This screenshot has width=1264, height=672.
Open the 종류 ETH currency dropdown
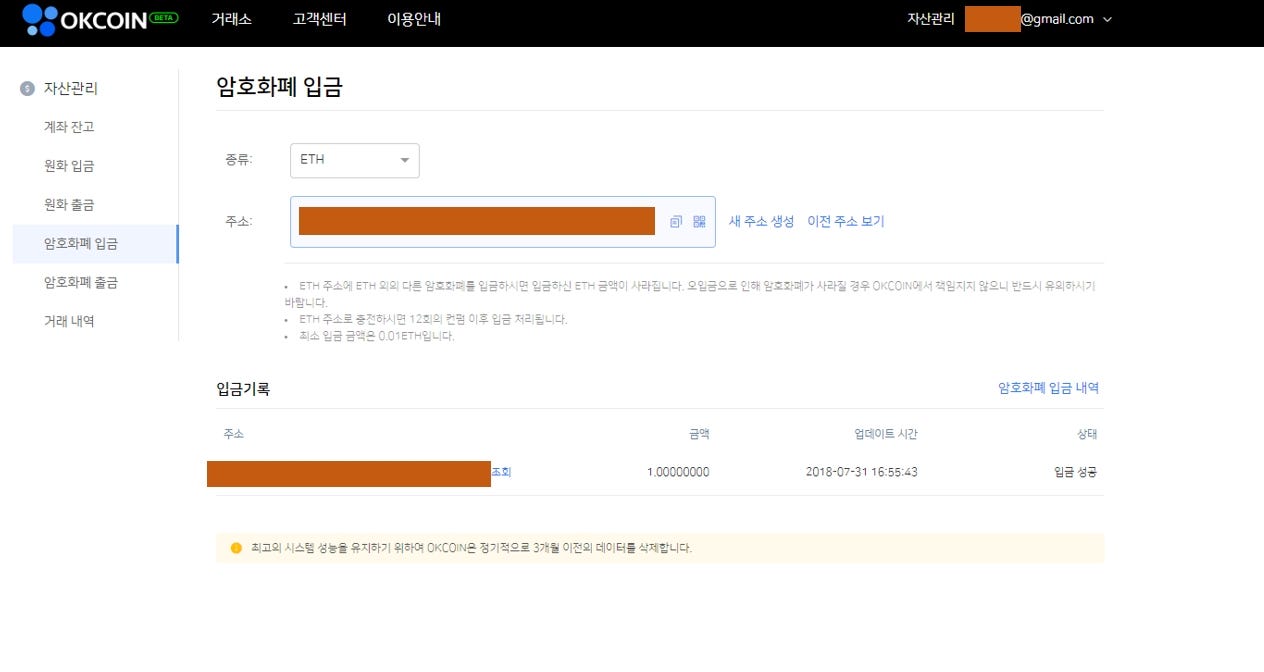[x=355, y=160]
